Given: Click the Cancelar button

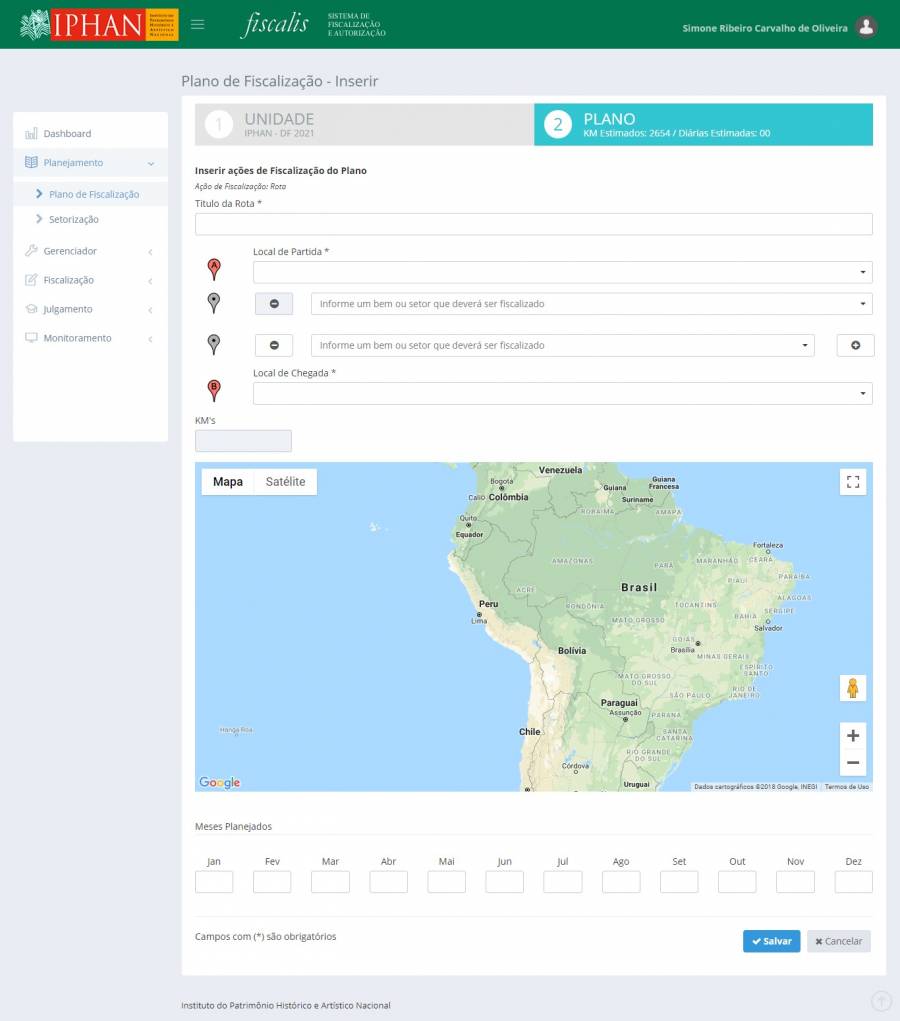Looking at the screenshot, I should 838,941.
